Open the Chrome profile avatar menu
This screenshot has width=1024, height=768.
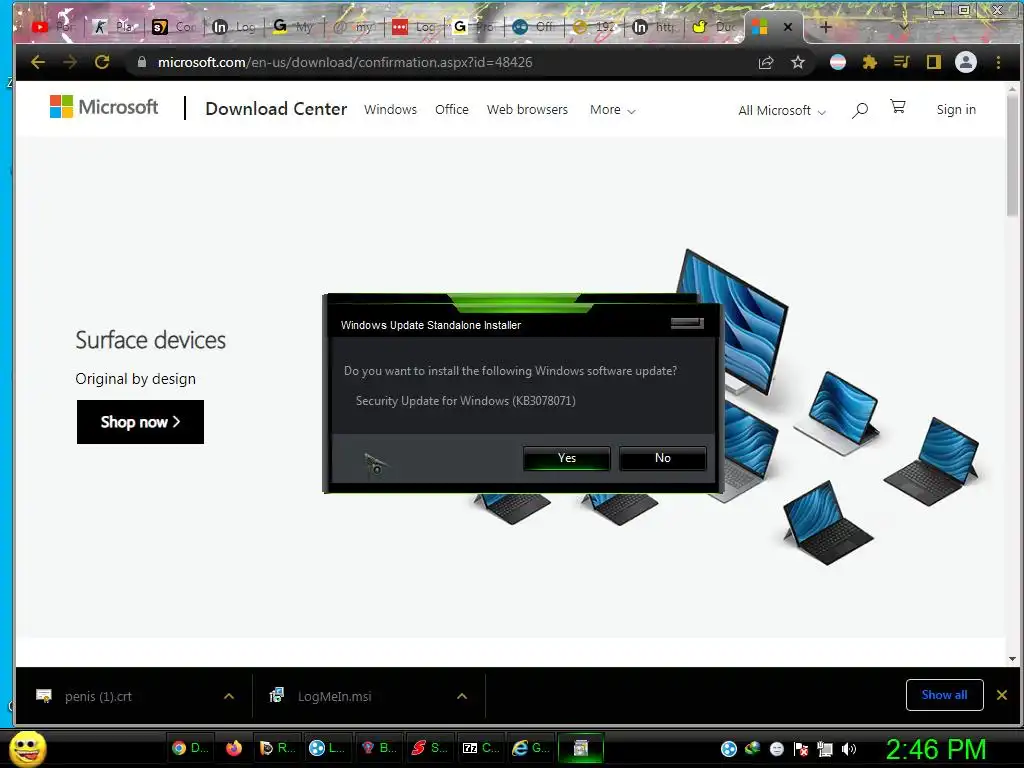coord(966,62)
